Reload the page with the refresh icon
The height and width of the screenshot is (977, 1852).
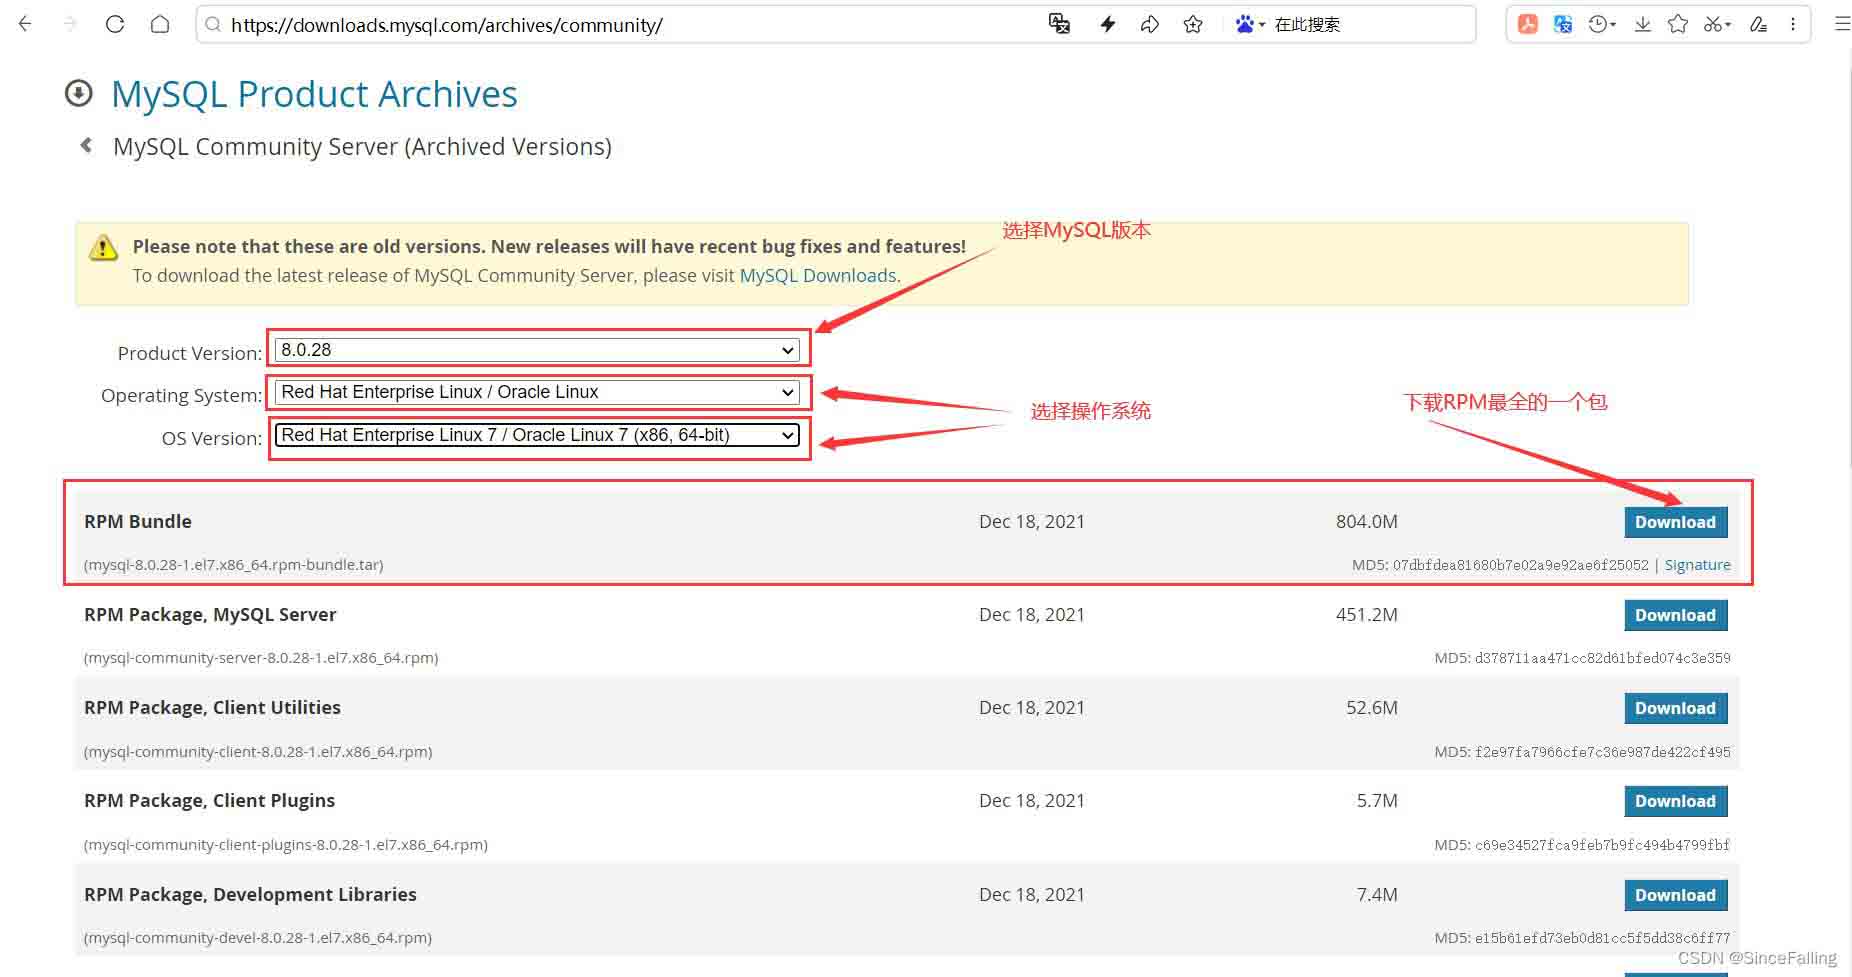coord(115,24)
